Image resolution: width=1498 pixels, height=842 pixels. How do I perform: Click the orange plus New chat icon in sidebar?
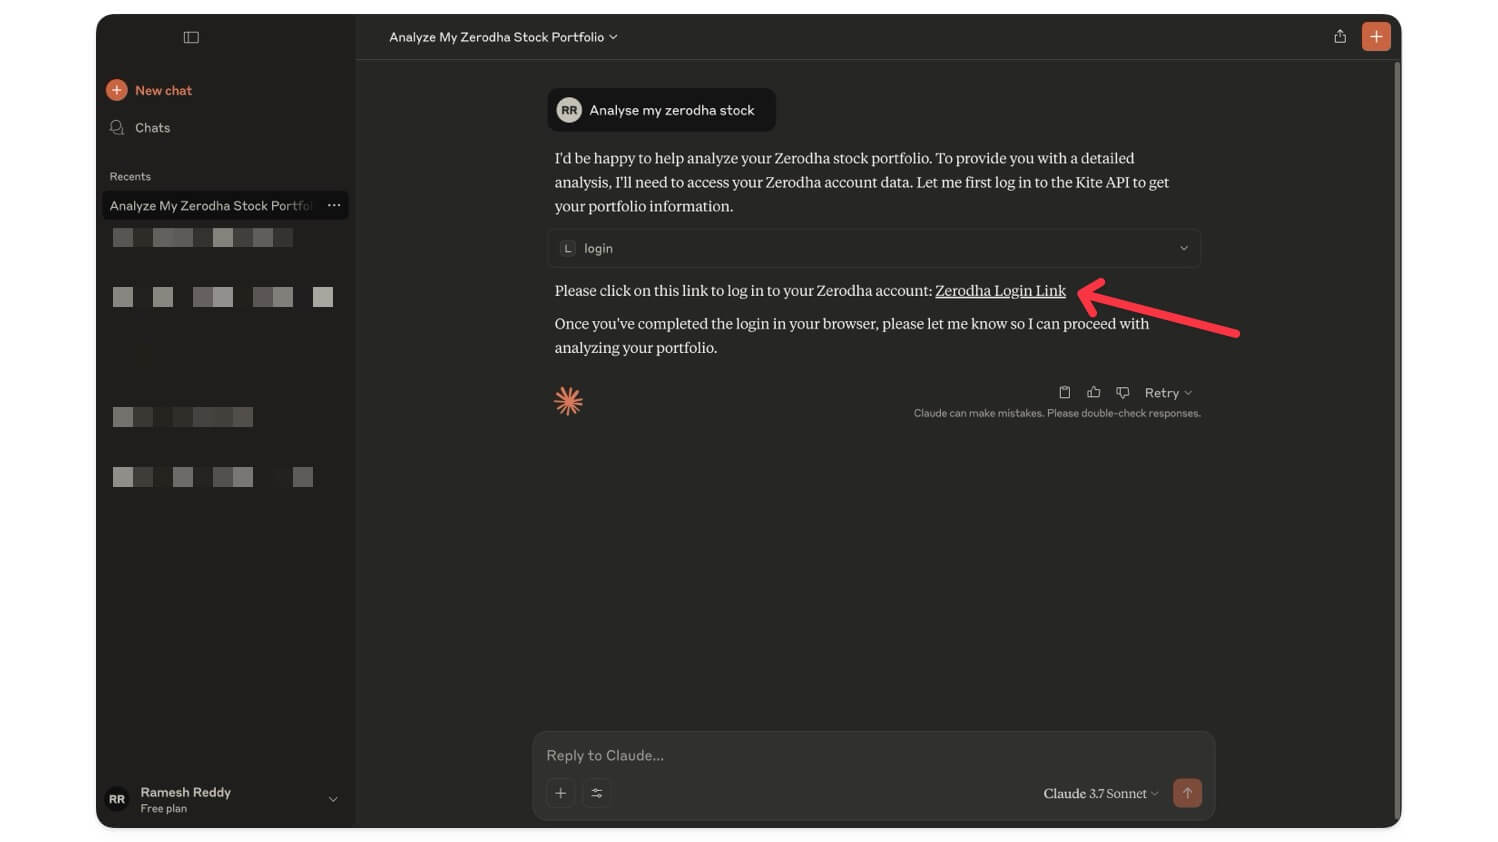click(x=117, y=90)
